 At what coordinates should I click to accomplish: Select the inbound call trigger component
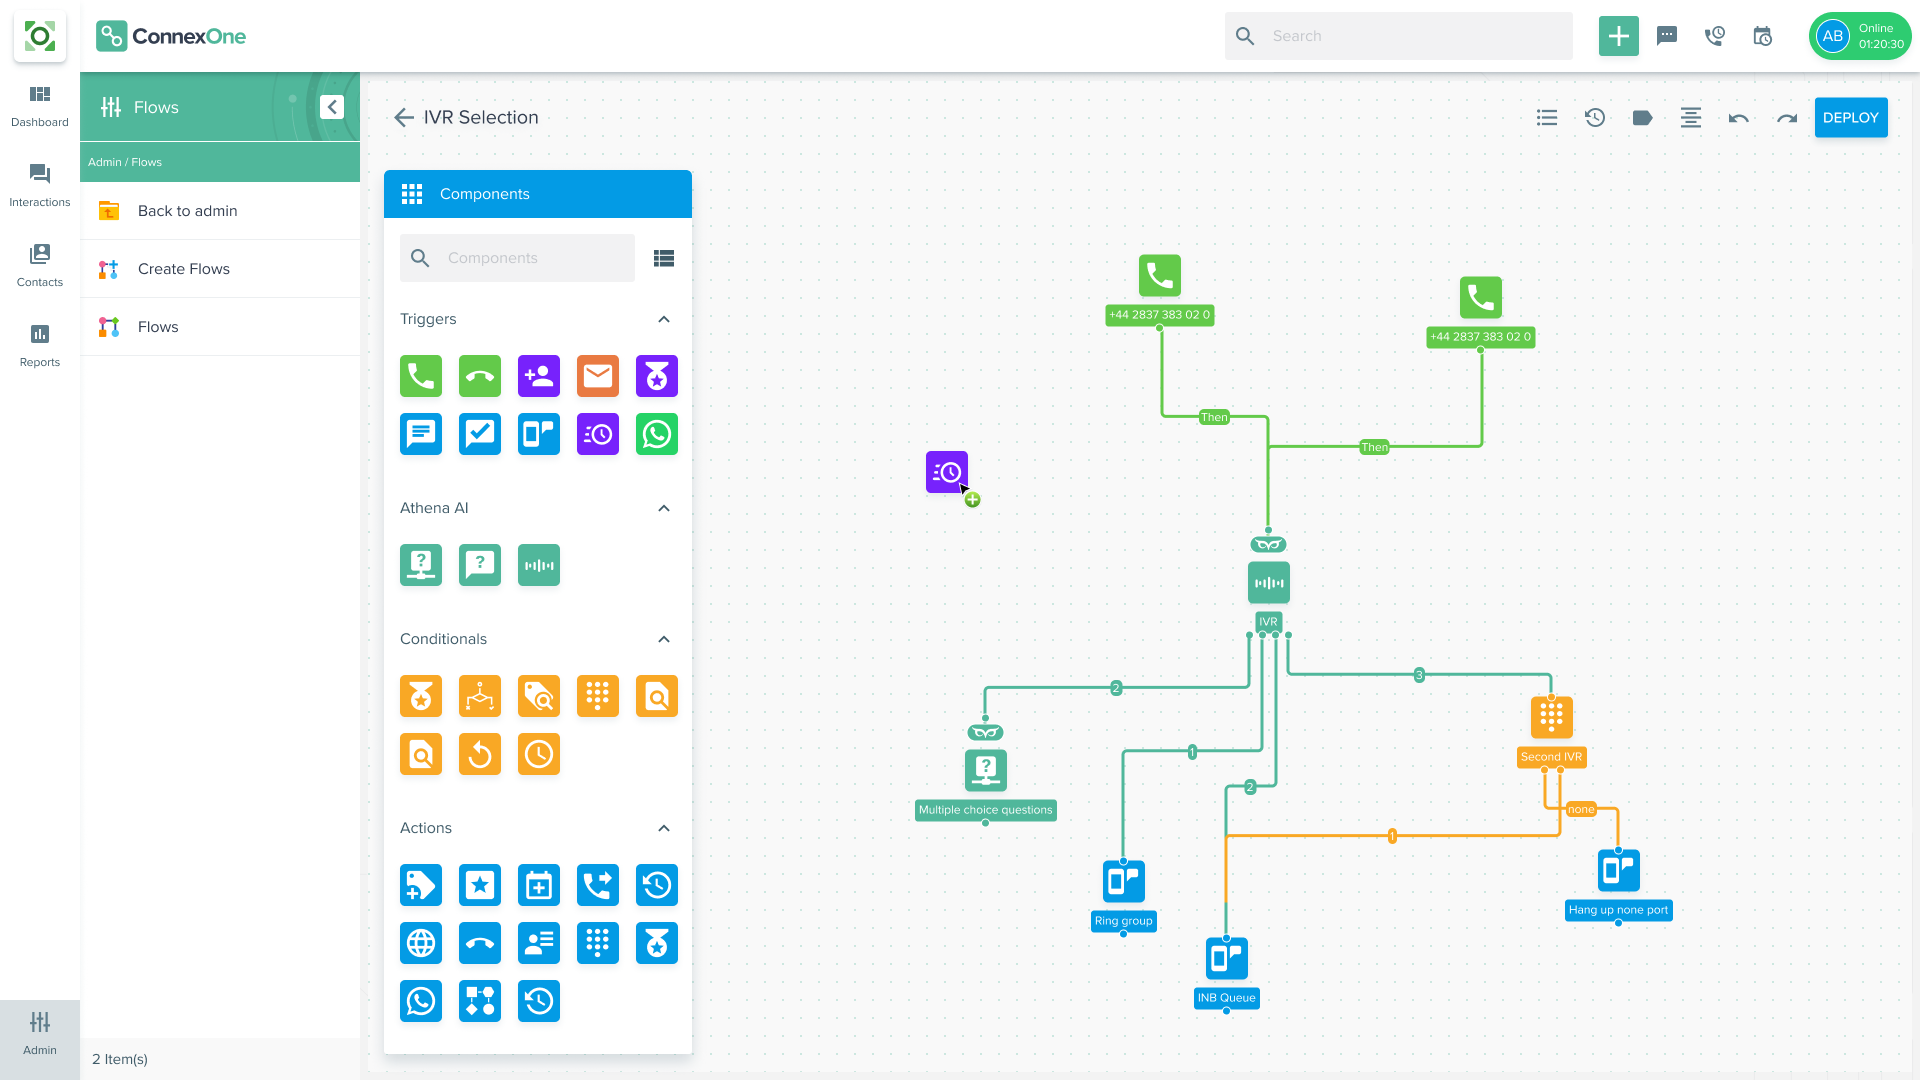(421, 376)
